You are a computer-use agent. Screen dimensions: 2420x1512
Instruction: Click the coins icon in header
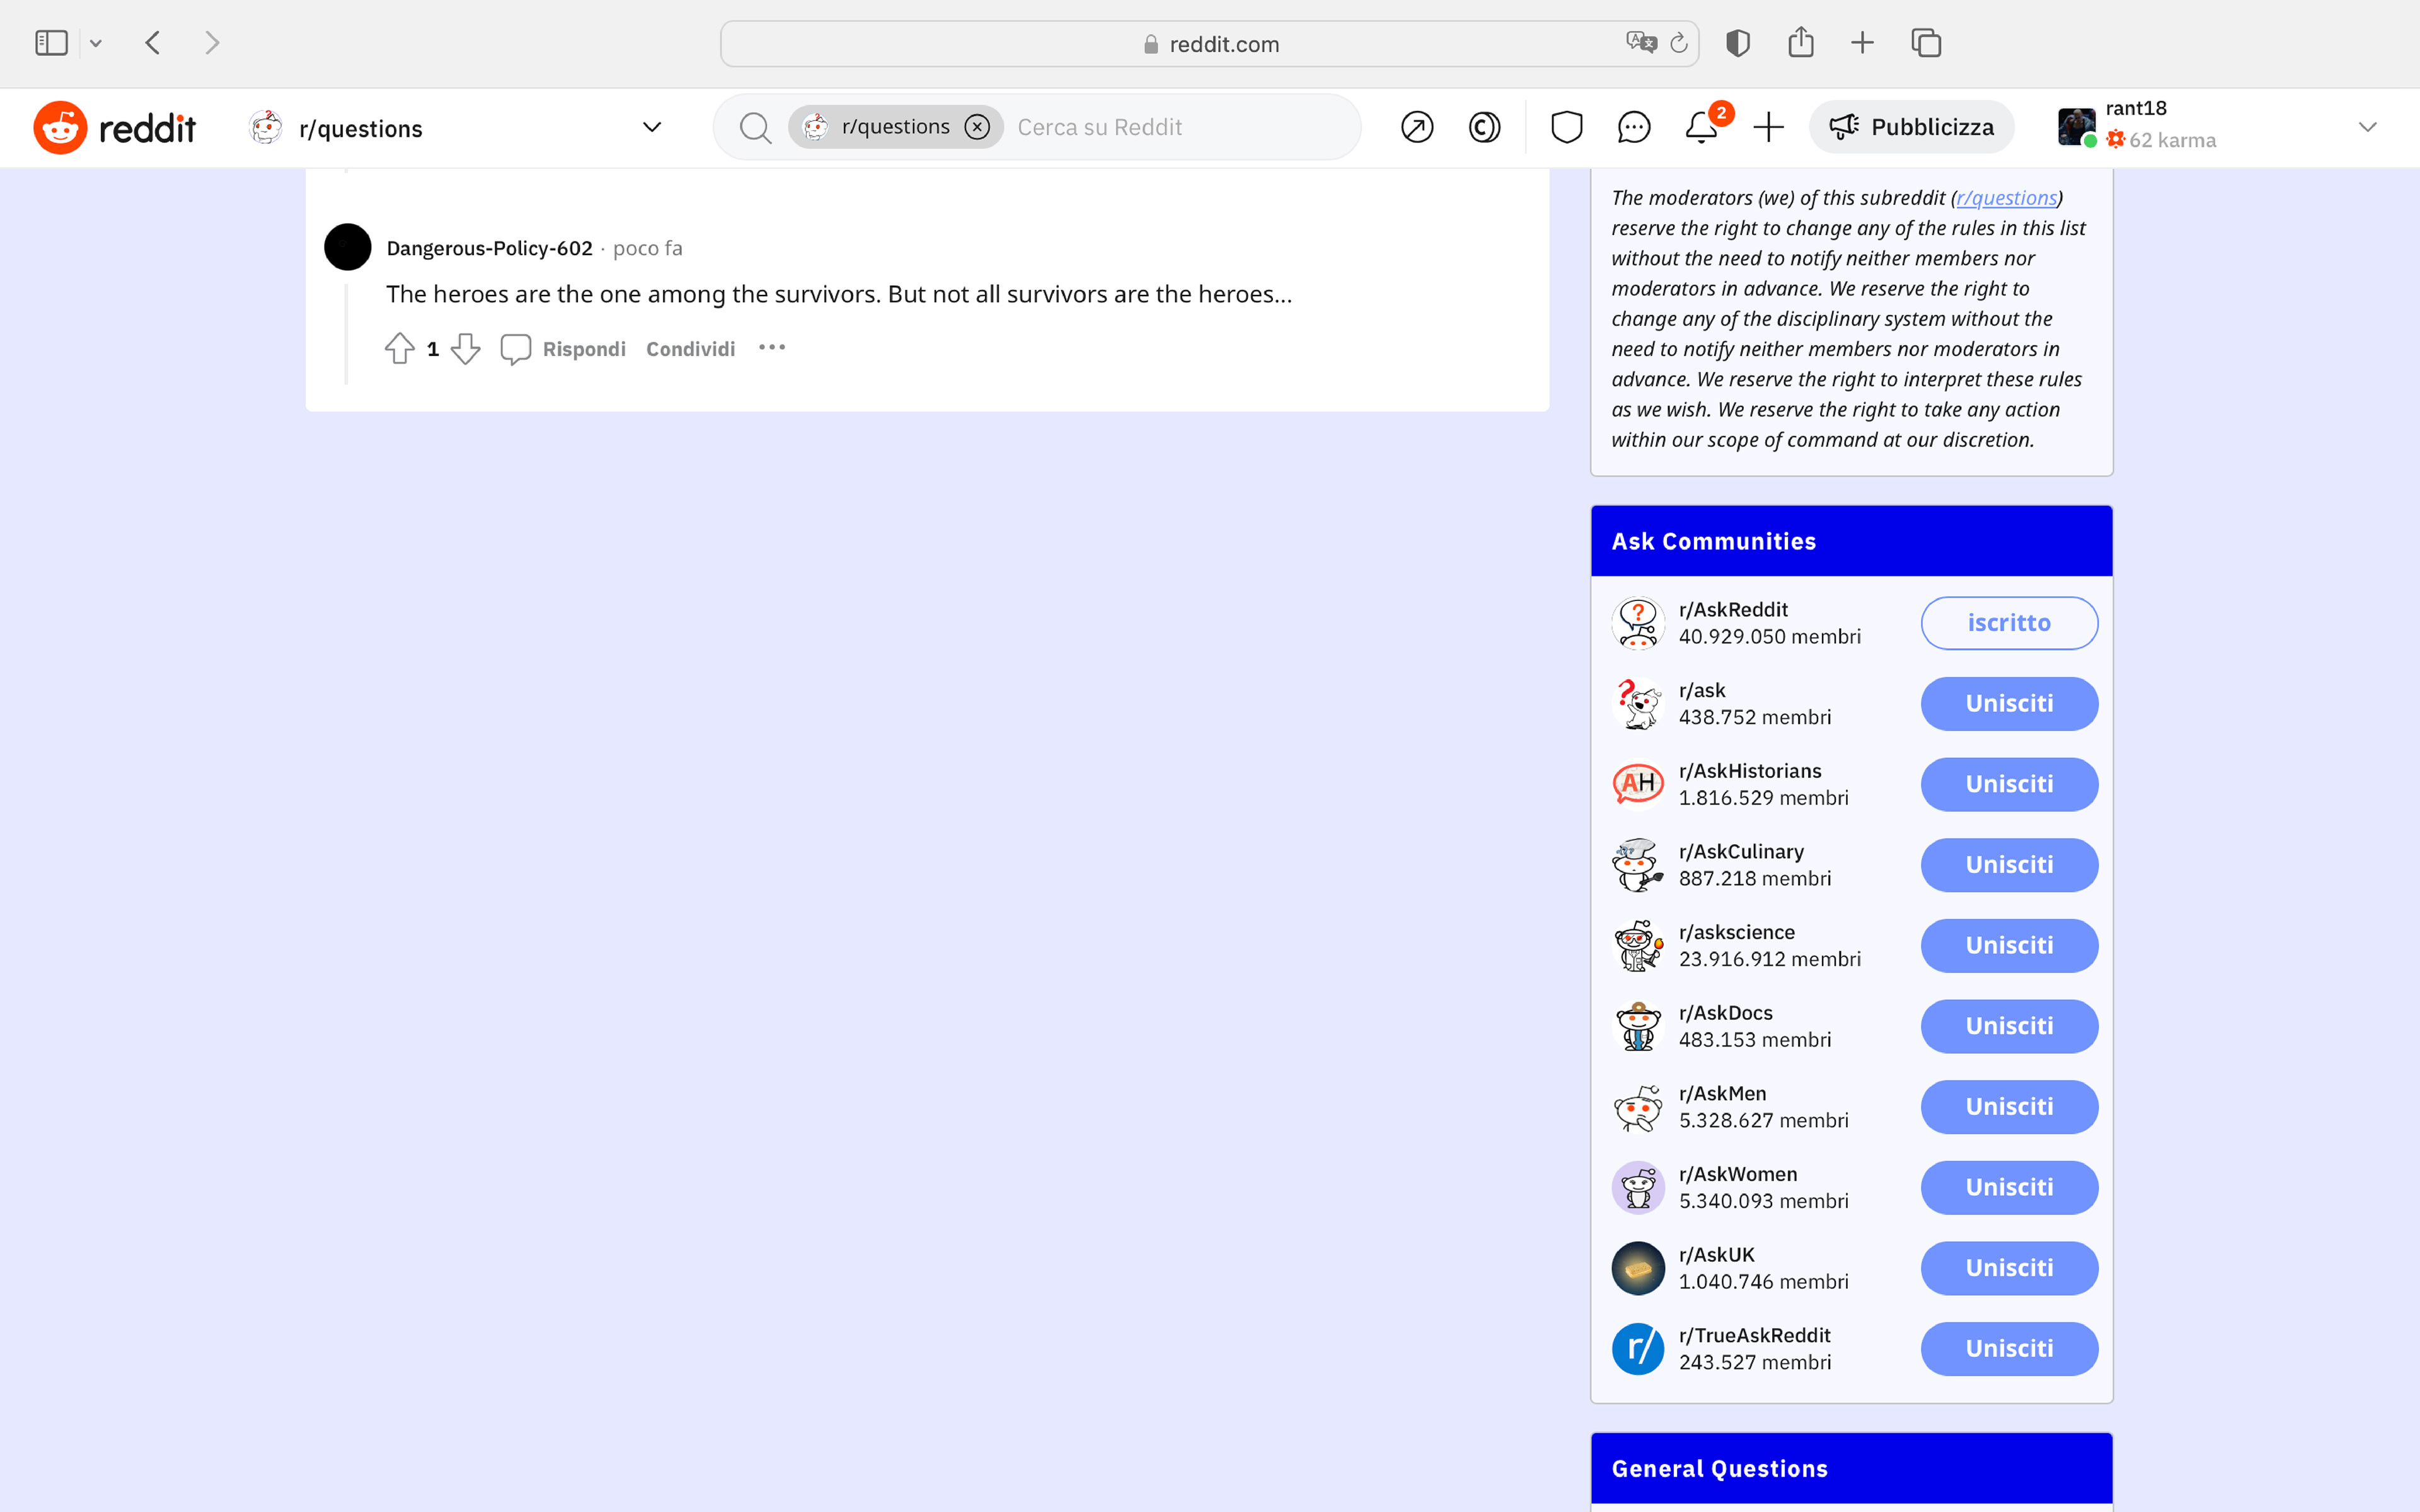(x=1484, y=127)
